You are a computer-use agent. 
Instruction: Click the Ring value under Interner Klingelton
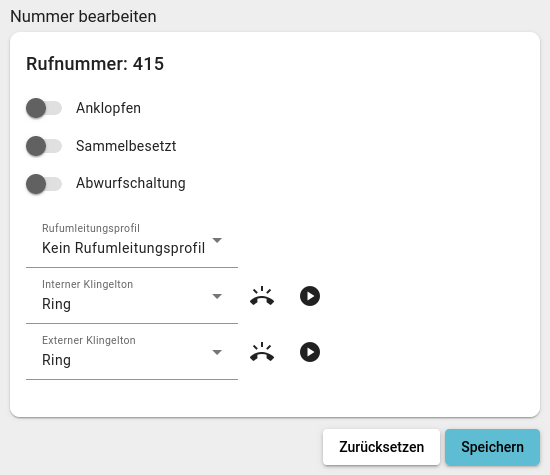coord(56,304)
